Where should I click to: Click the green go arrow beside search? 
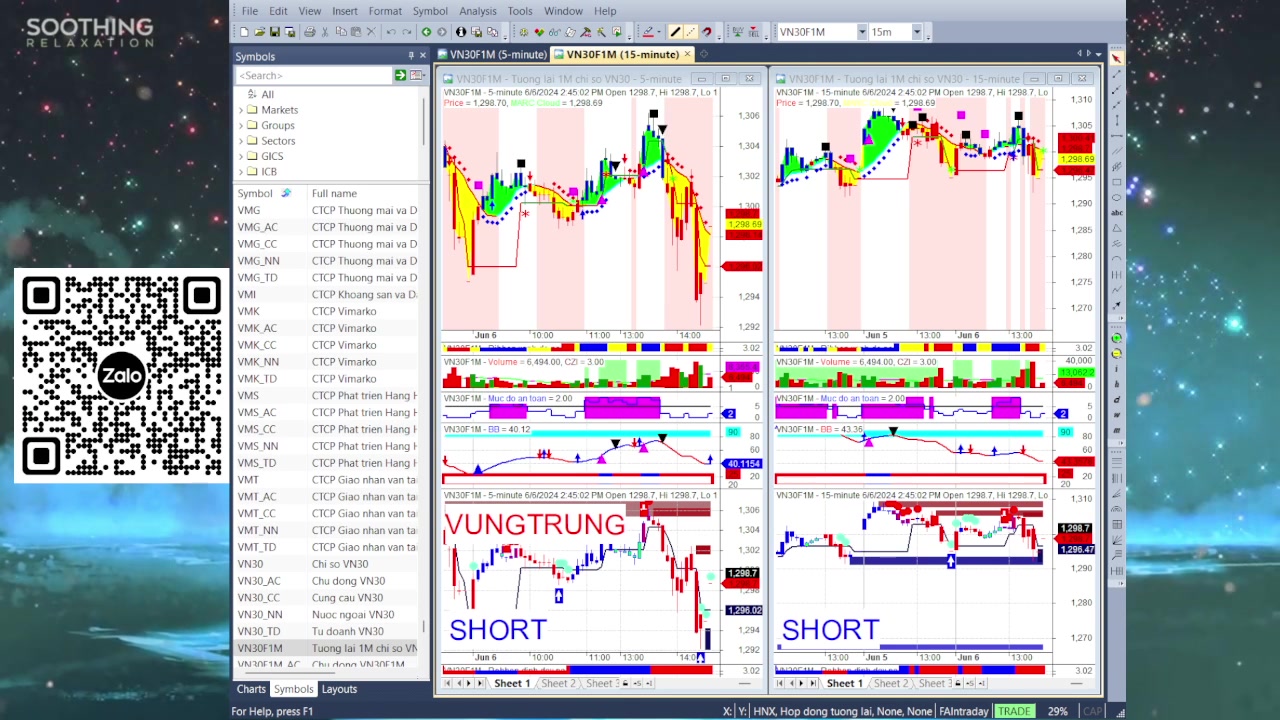400,75
